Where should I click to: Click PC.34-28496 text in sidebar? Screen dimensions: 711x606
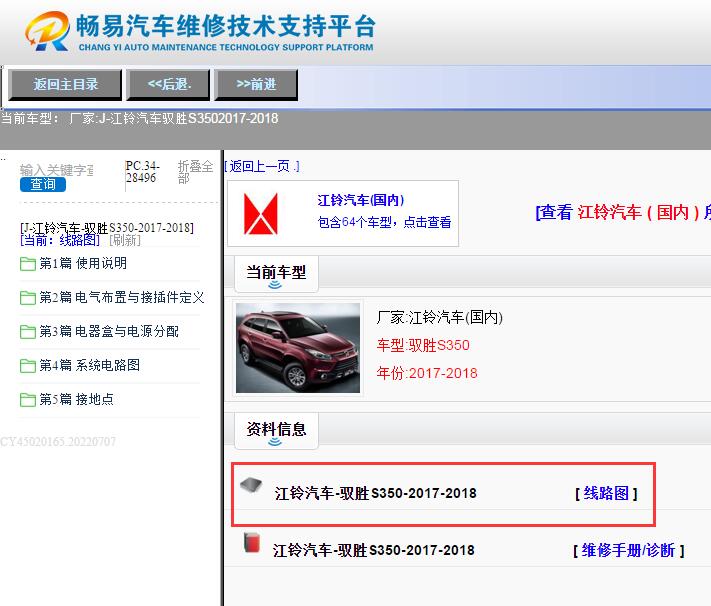pos(143,172)
